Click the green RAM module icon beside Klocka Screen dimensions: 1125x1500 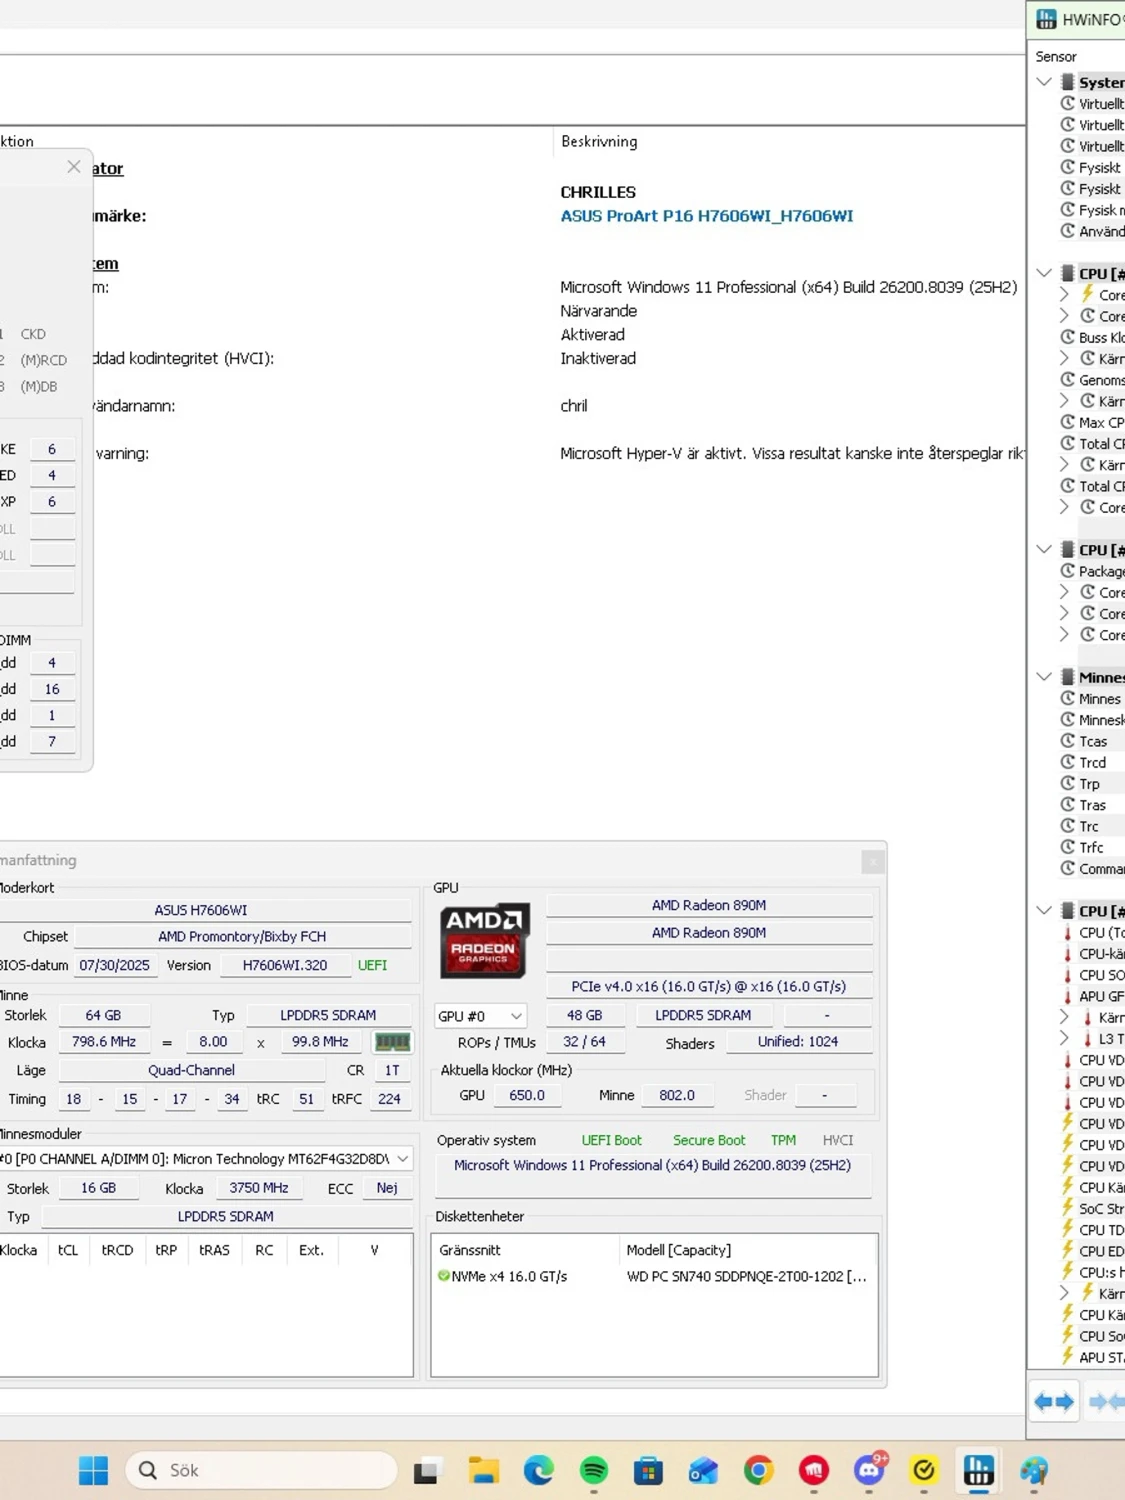pyautogui.click(x=392, y=1041)
